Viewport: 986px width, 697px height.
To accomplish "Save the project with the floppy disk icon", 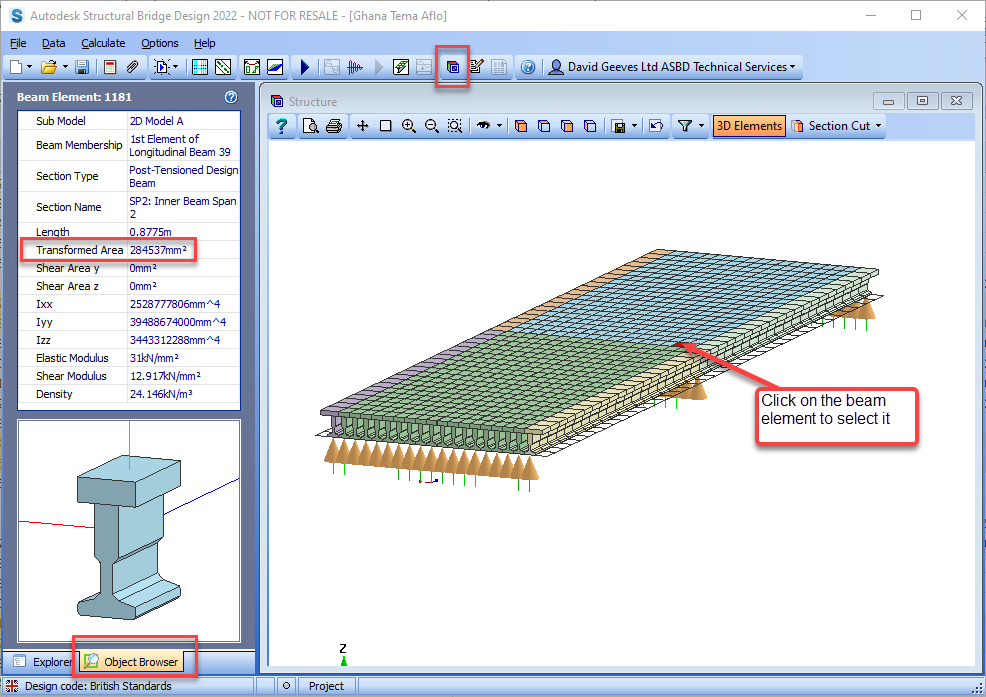I will coord(82,67).
